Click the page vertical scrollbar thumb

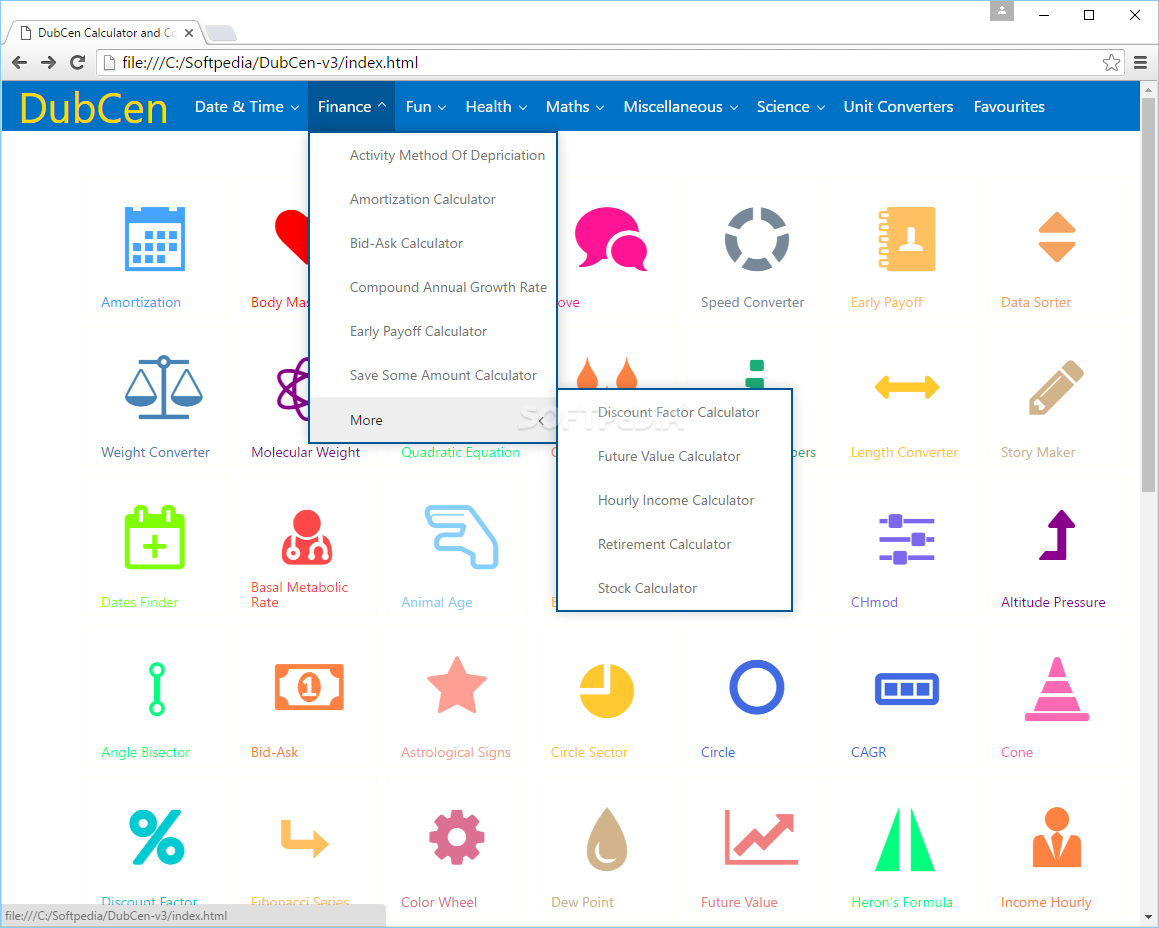pyautogui.click(x=1148, y=295)
